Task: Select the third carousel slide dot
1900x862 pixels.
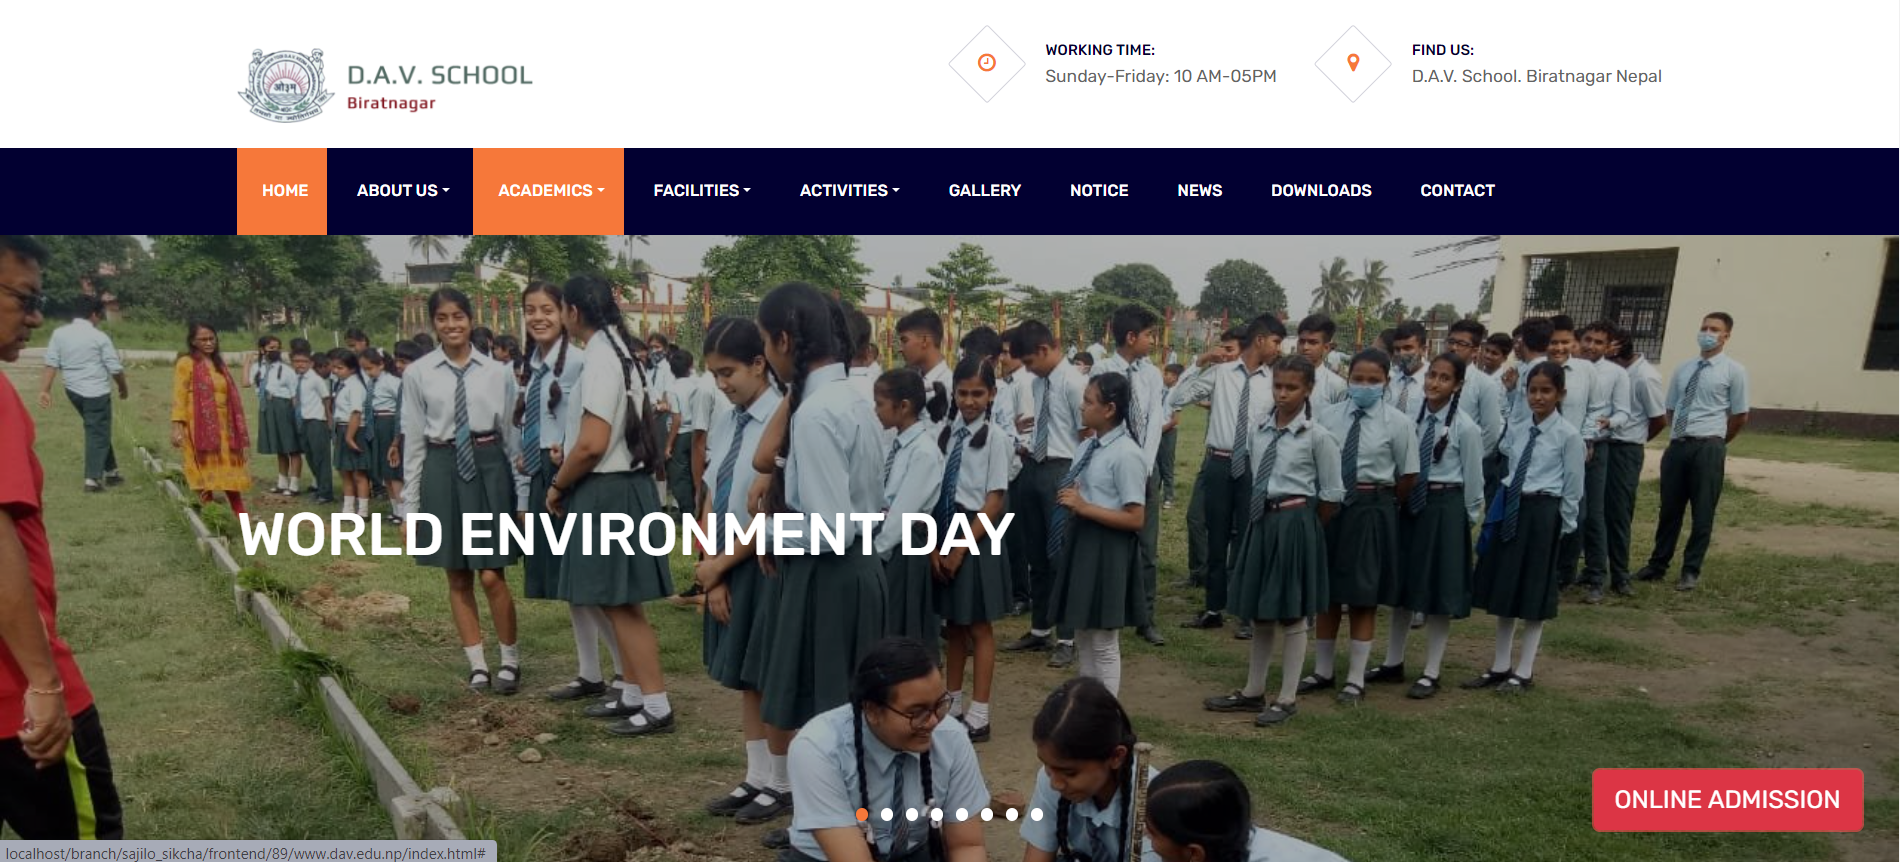Action: (x=912, y=815)
